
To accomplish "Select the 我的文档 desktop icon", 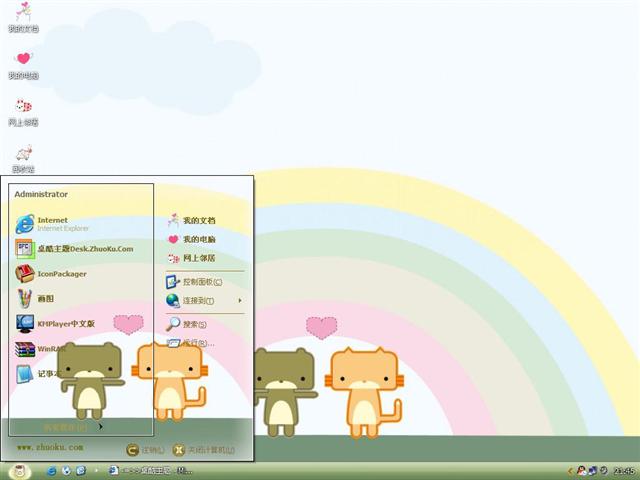I will pos(23,17).
